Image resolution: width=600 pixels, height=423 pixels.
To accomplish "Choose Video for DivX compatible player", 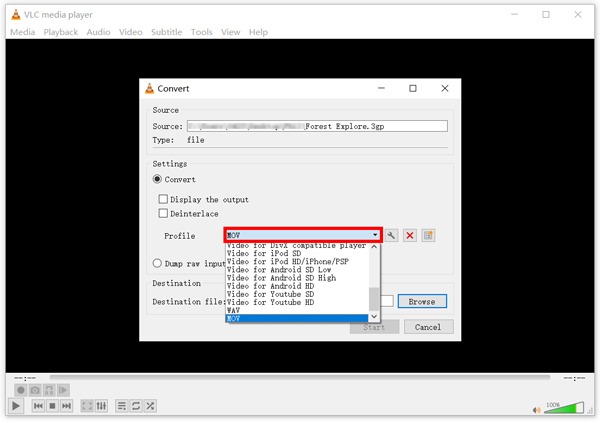I will [297, 245].
